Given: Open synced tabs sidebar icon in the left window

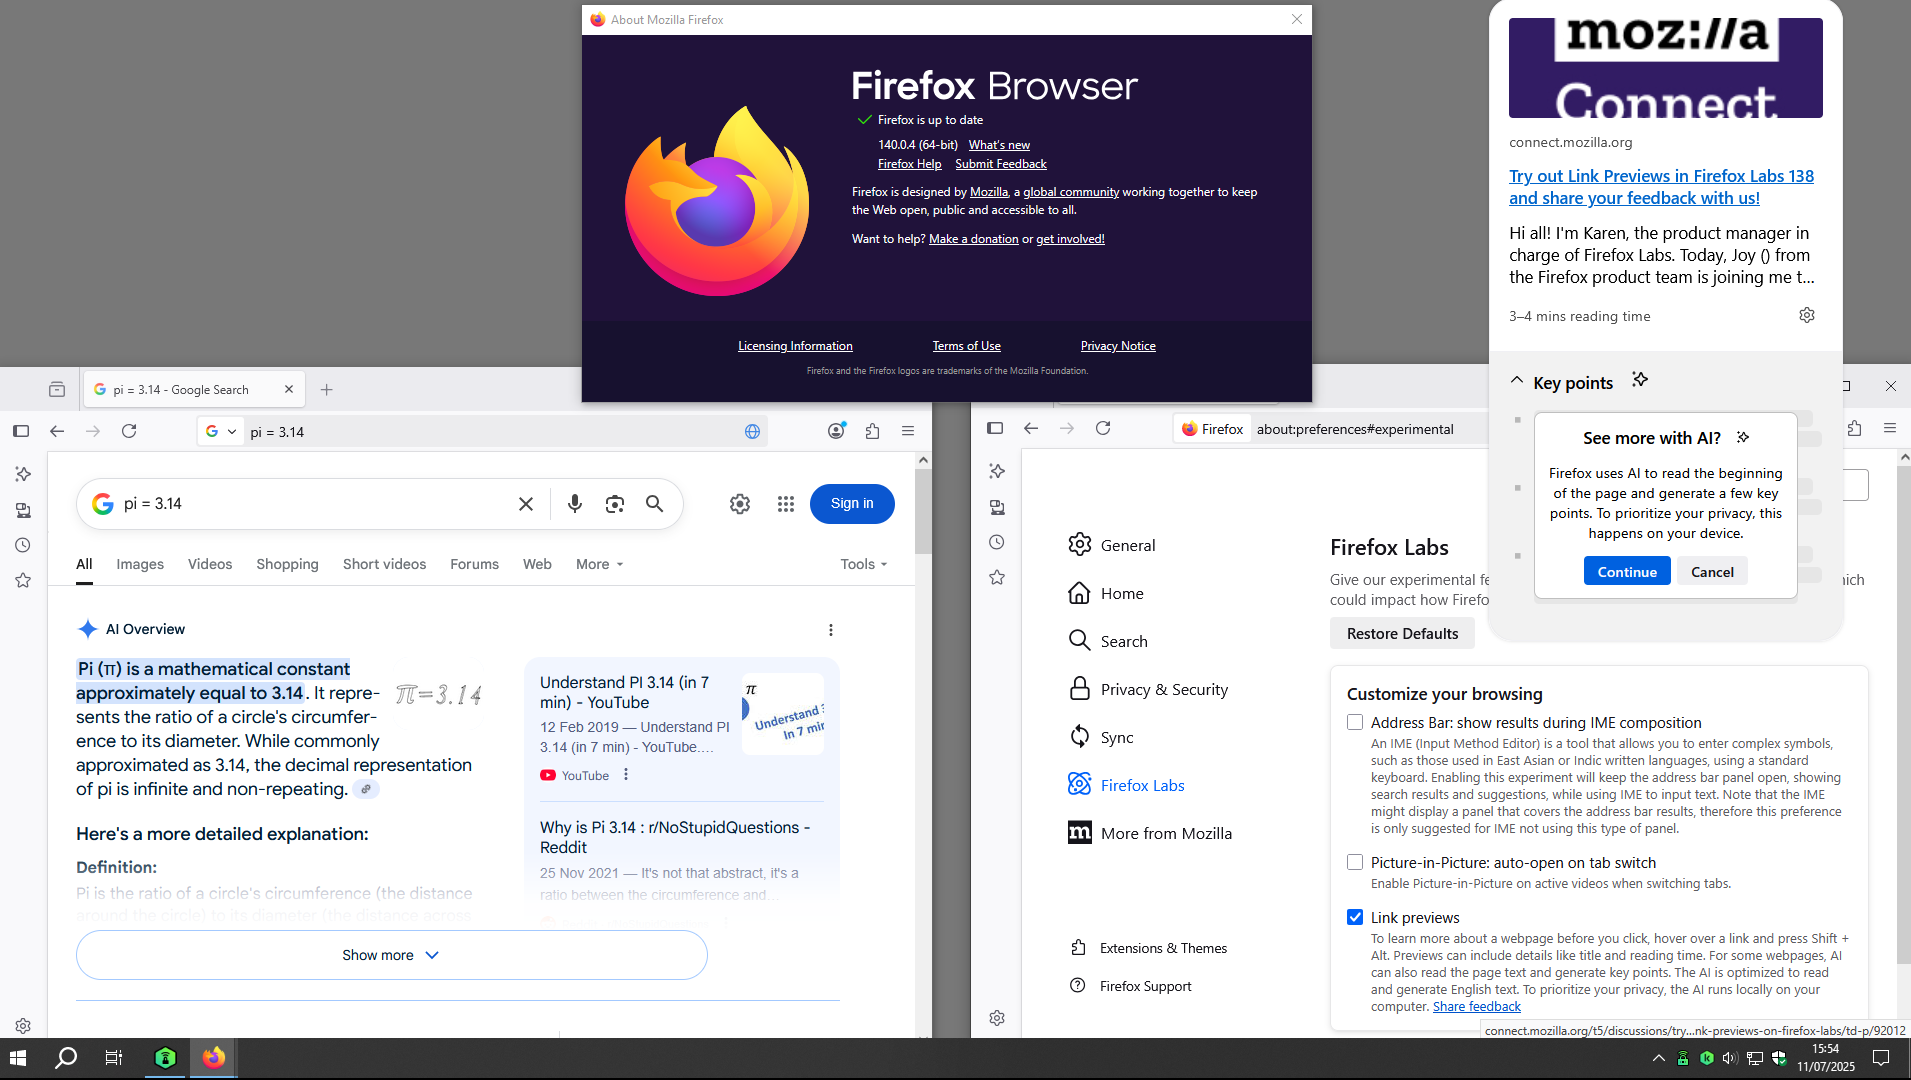Looking at the screenshot, I should [x=23, y=510].
